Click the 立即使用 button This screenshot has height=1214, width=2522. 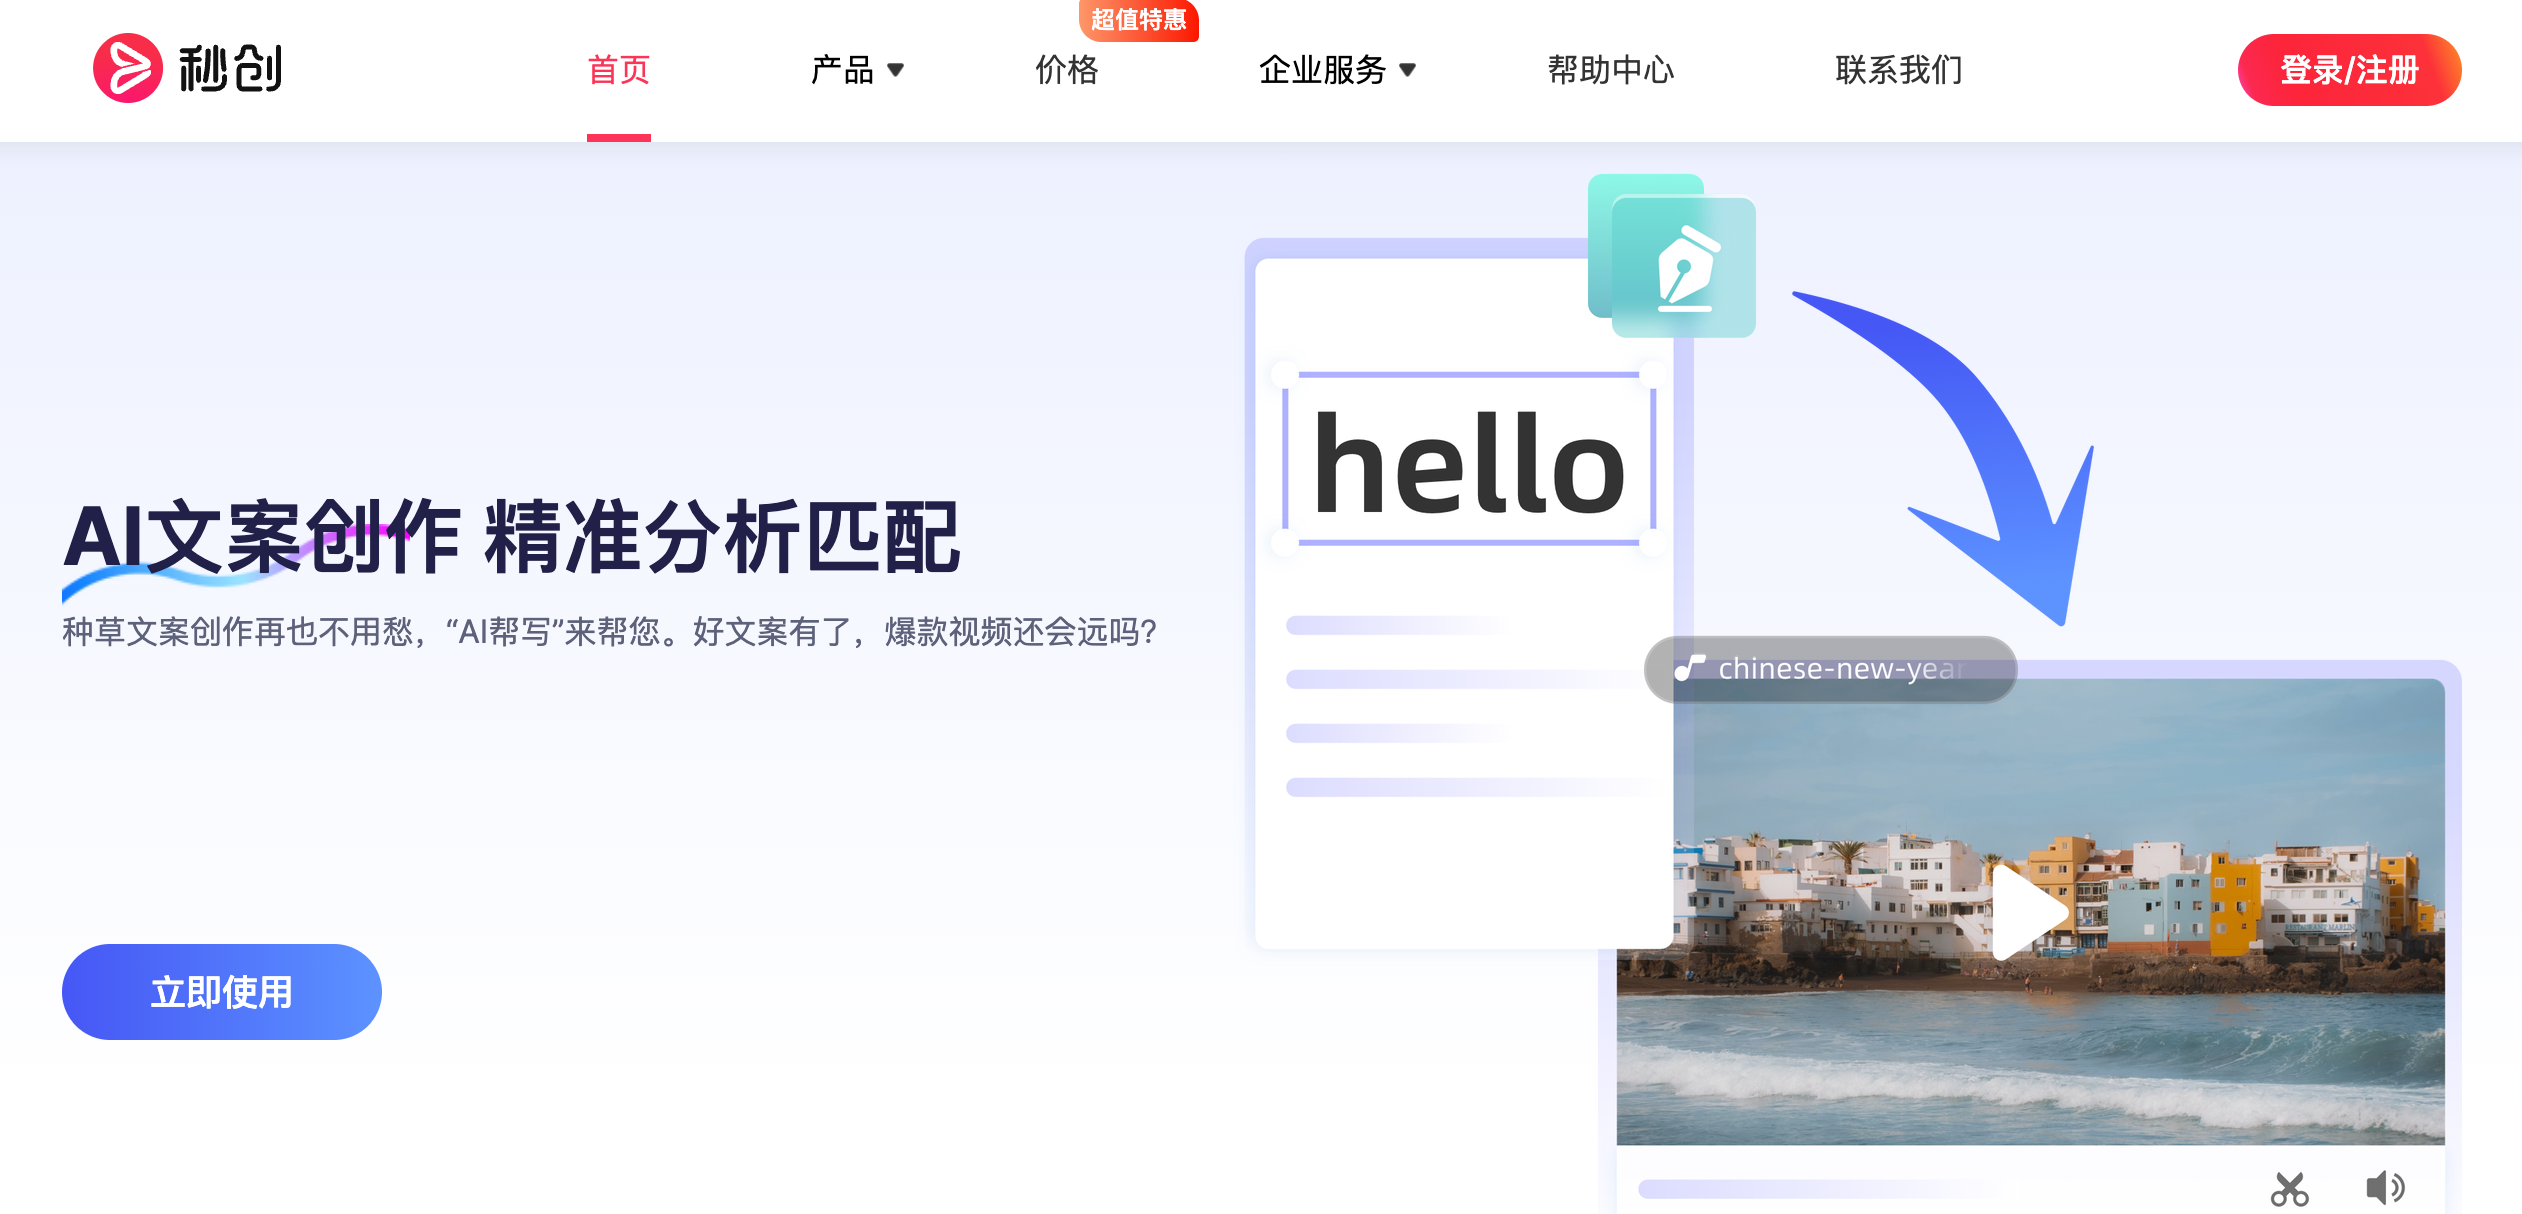click(221, 992)
